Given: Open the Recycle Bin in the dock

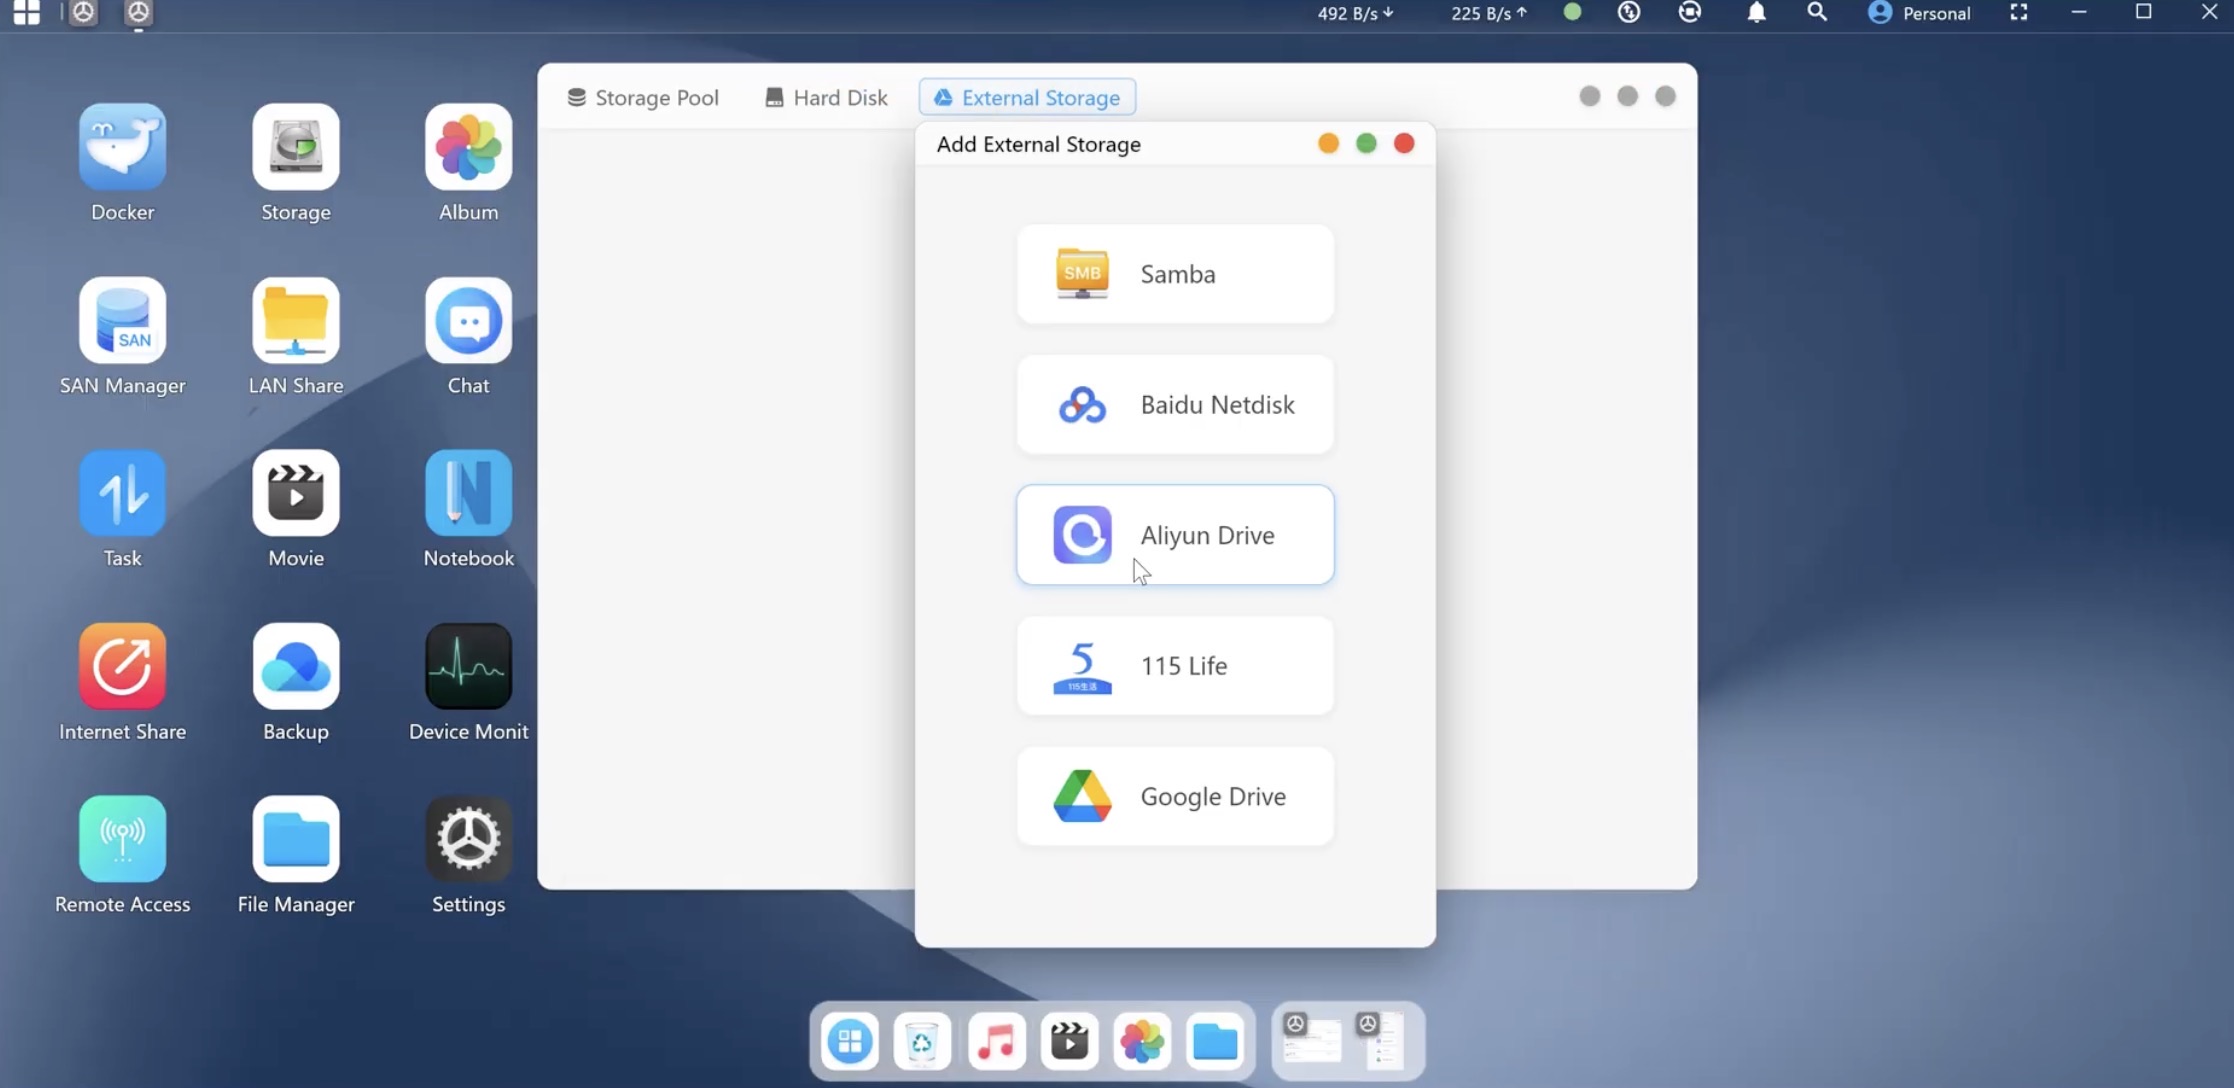Looking at the screenshot, I should click(922, 1042).
